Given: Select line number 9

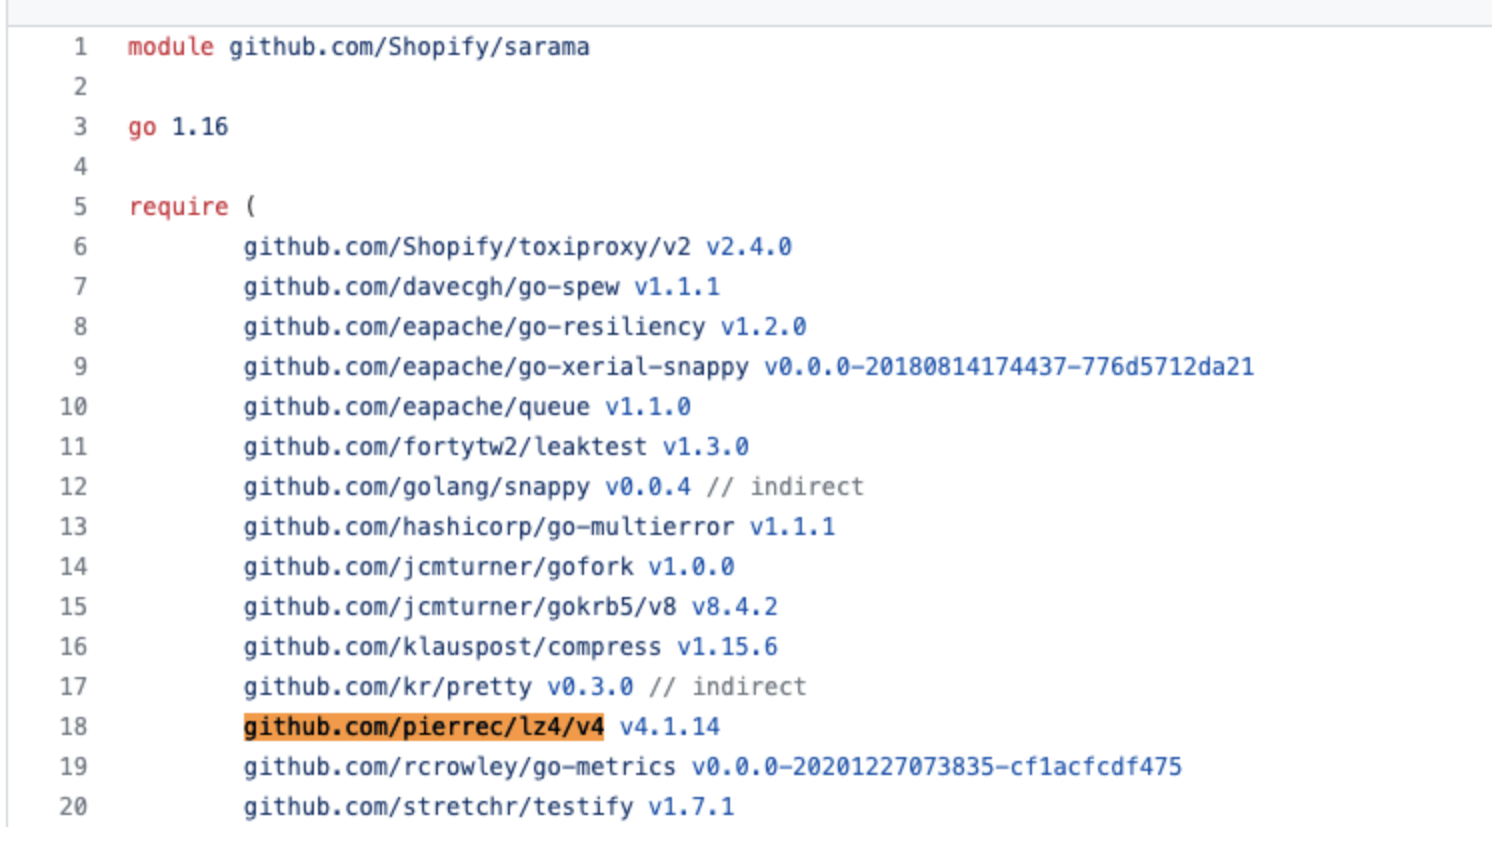Looking at the screenshot, I should (80, 367).
